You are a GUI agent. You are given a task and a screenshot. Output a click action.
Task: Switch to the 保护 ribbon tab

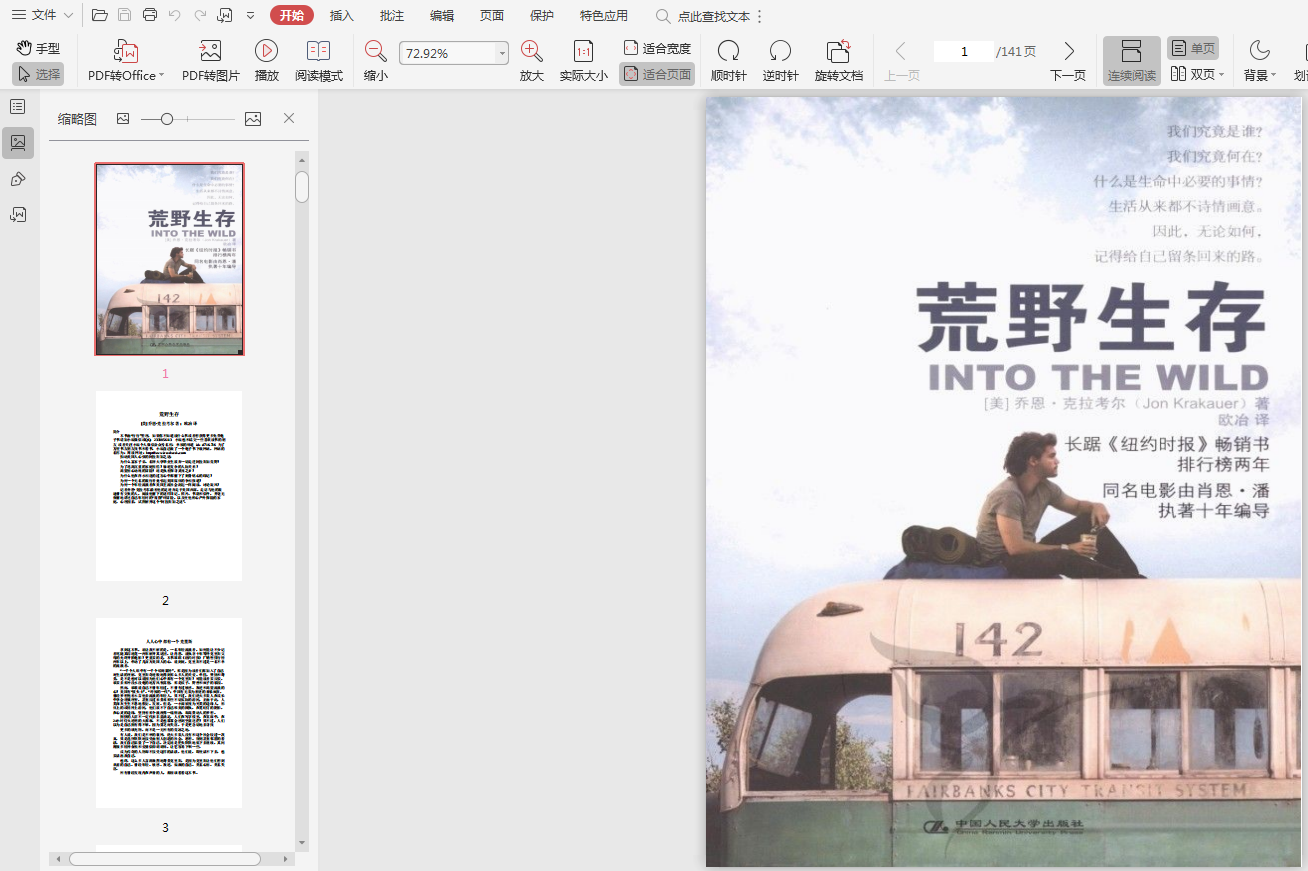542,15
